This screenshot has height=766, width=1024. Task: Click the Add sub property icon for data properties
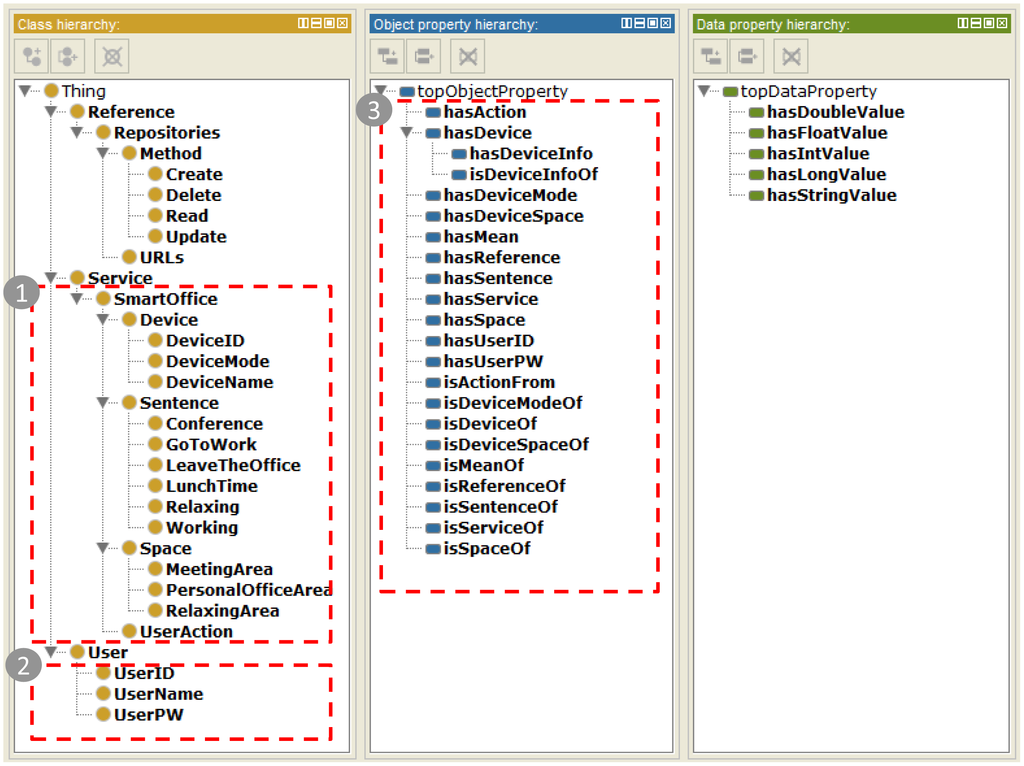point(711,57)
